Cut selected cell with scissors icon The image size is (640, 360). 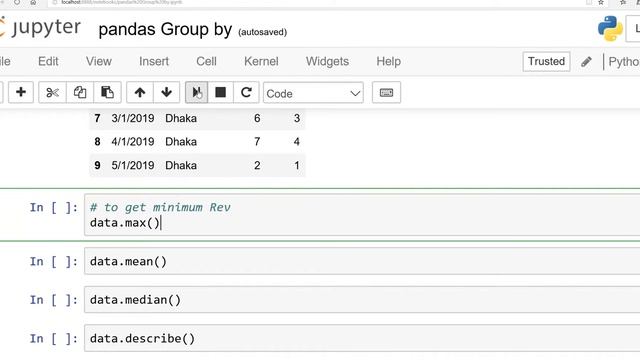point(52,92)
